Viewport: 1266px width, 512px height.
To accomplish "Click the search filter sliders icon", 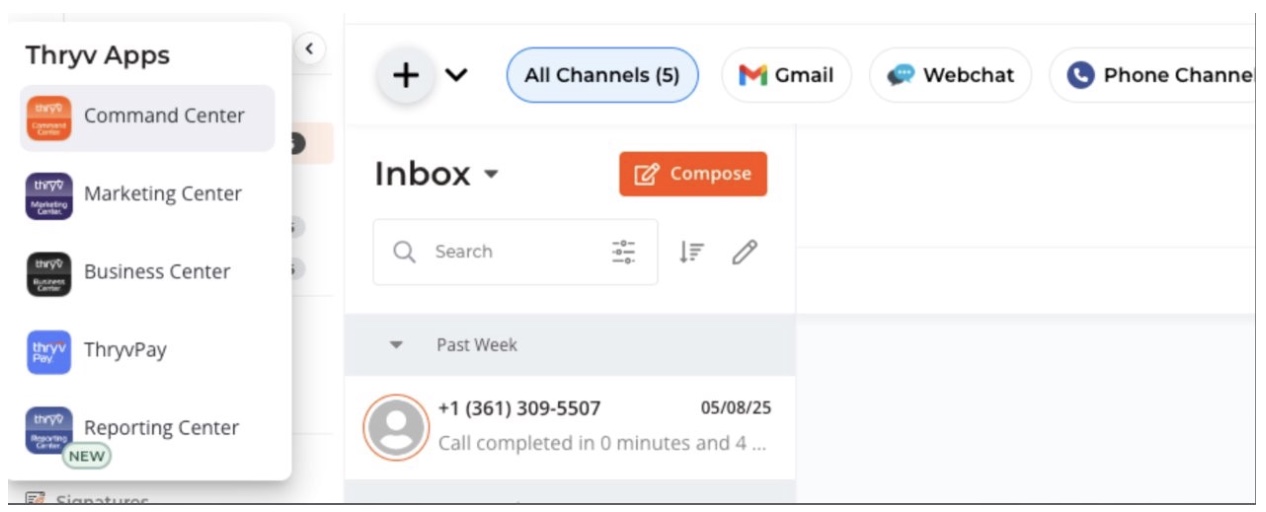I will 623,252.
